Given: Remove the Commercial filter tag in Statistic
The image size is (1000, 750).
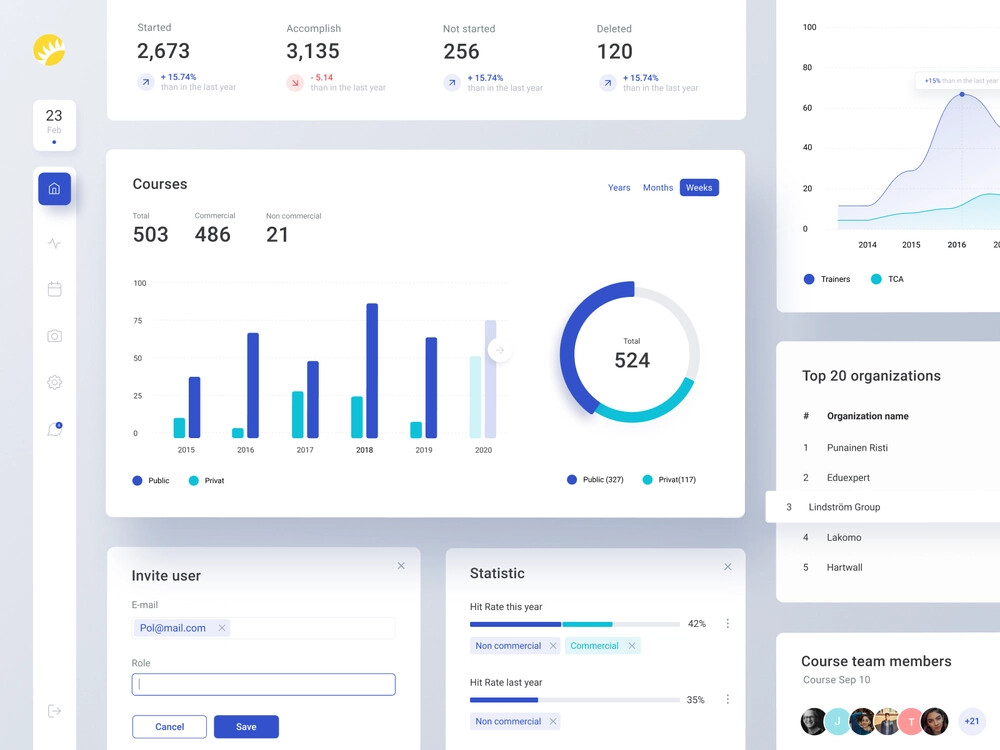Looking at the screenshot, I should (x=632, y=646).
